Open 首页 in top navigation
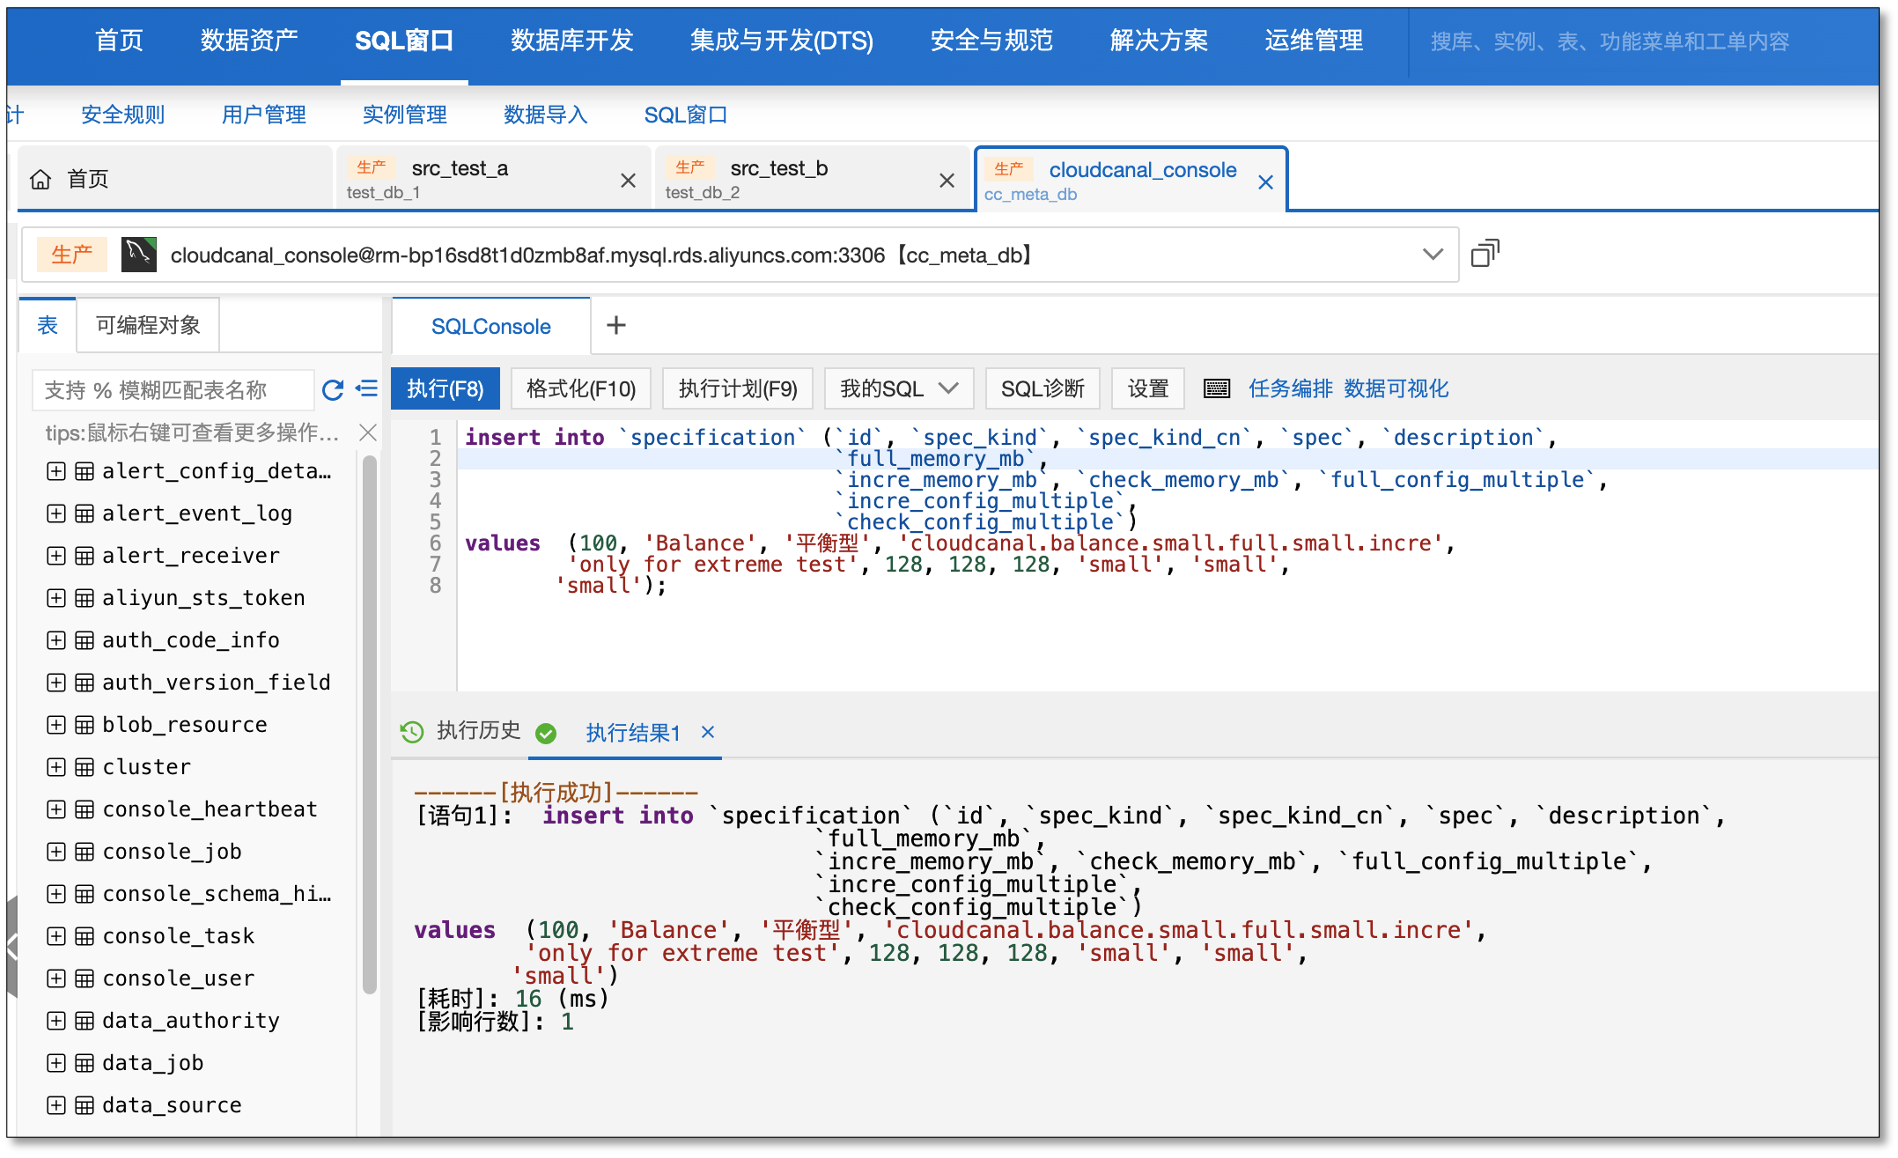 [119, 40]
